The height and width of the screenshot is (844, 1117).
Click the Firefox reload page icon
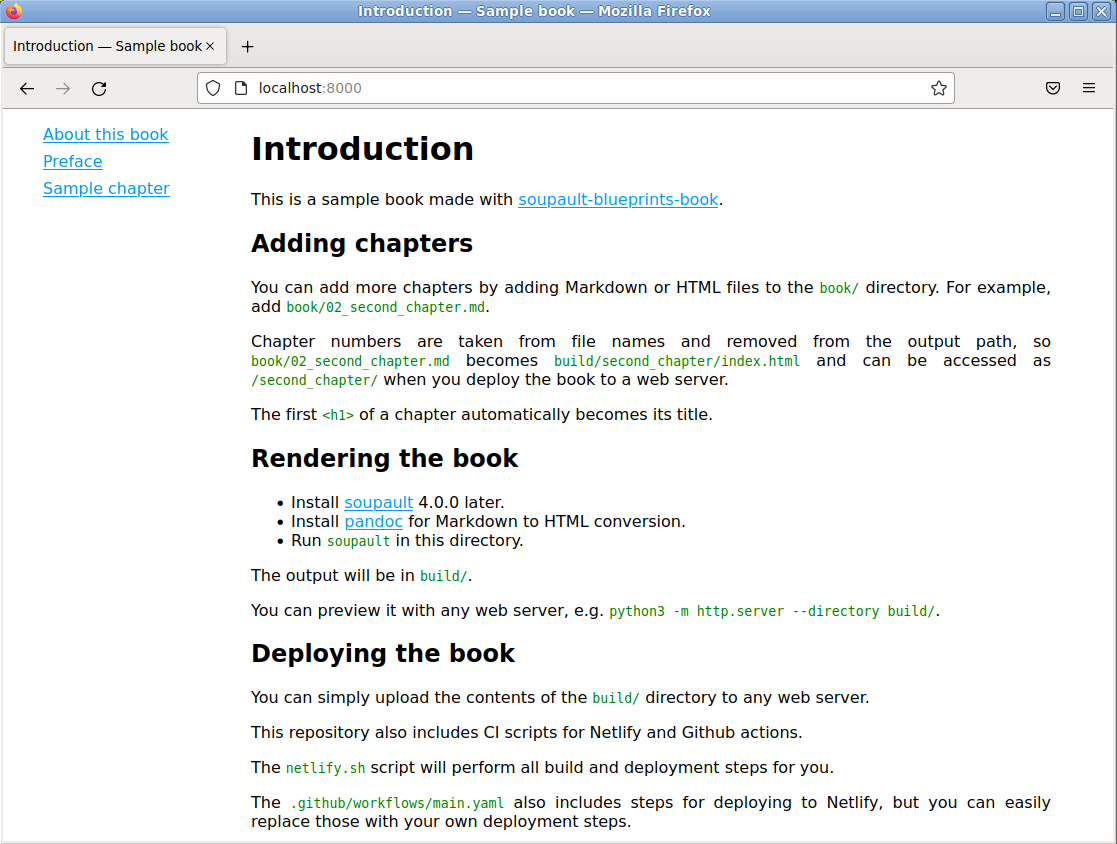pyautogui.click(x=99, y=88)
